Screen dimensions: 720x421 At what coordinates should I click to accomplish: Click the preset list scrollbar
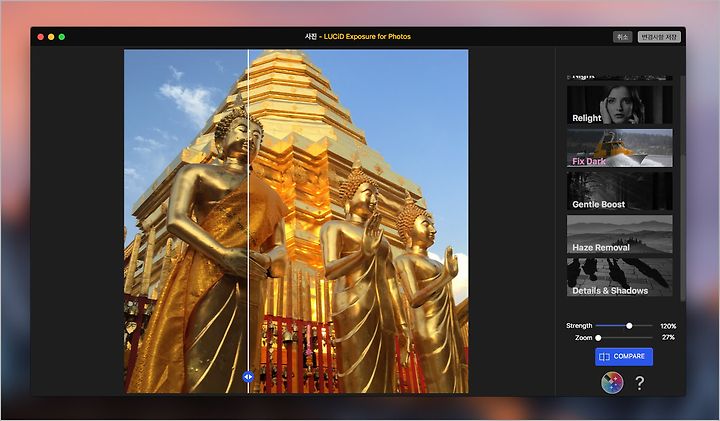[682, 188]
